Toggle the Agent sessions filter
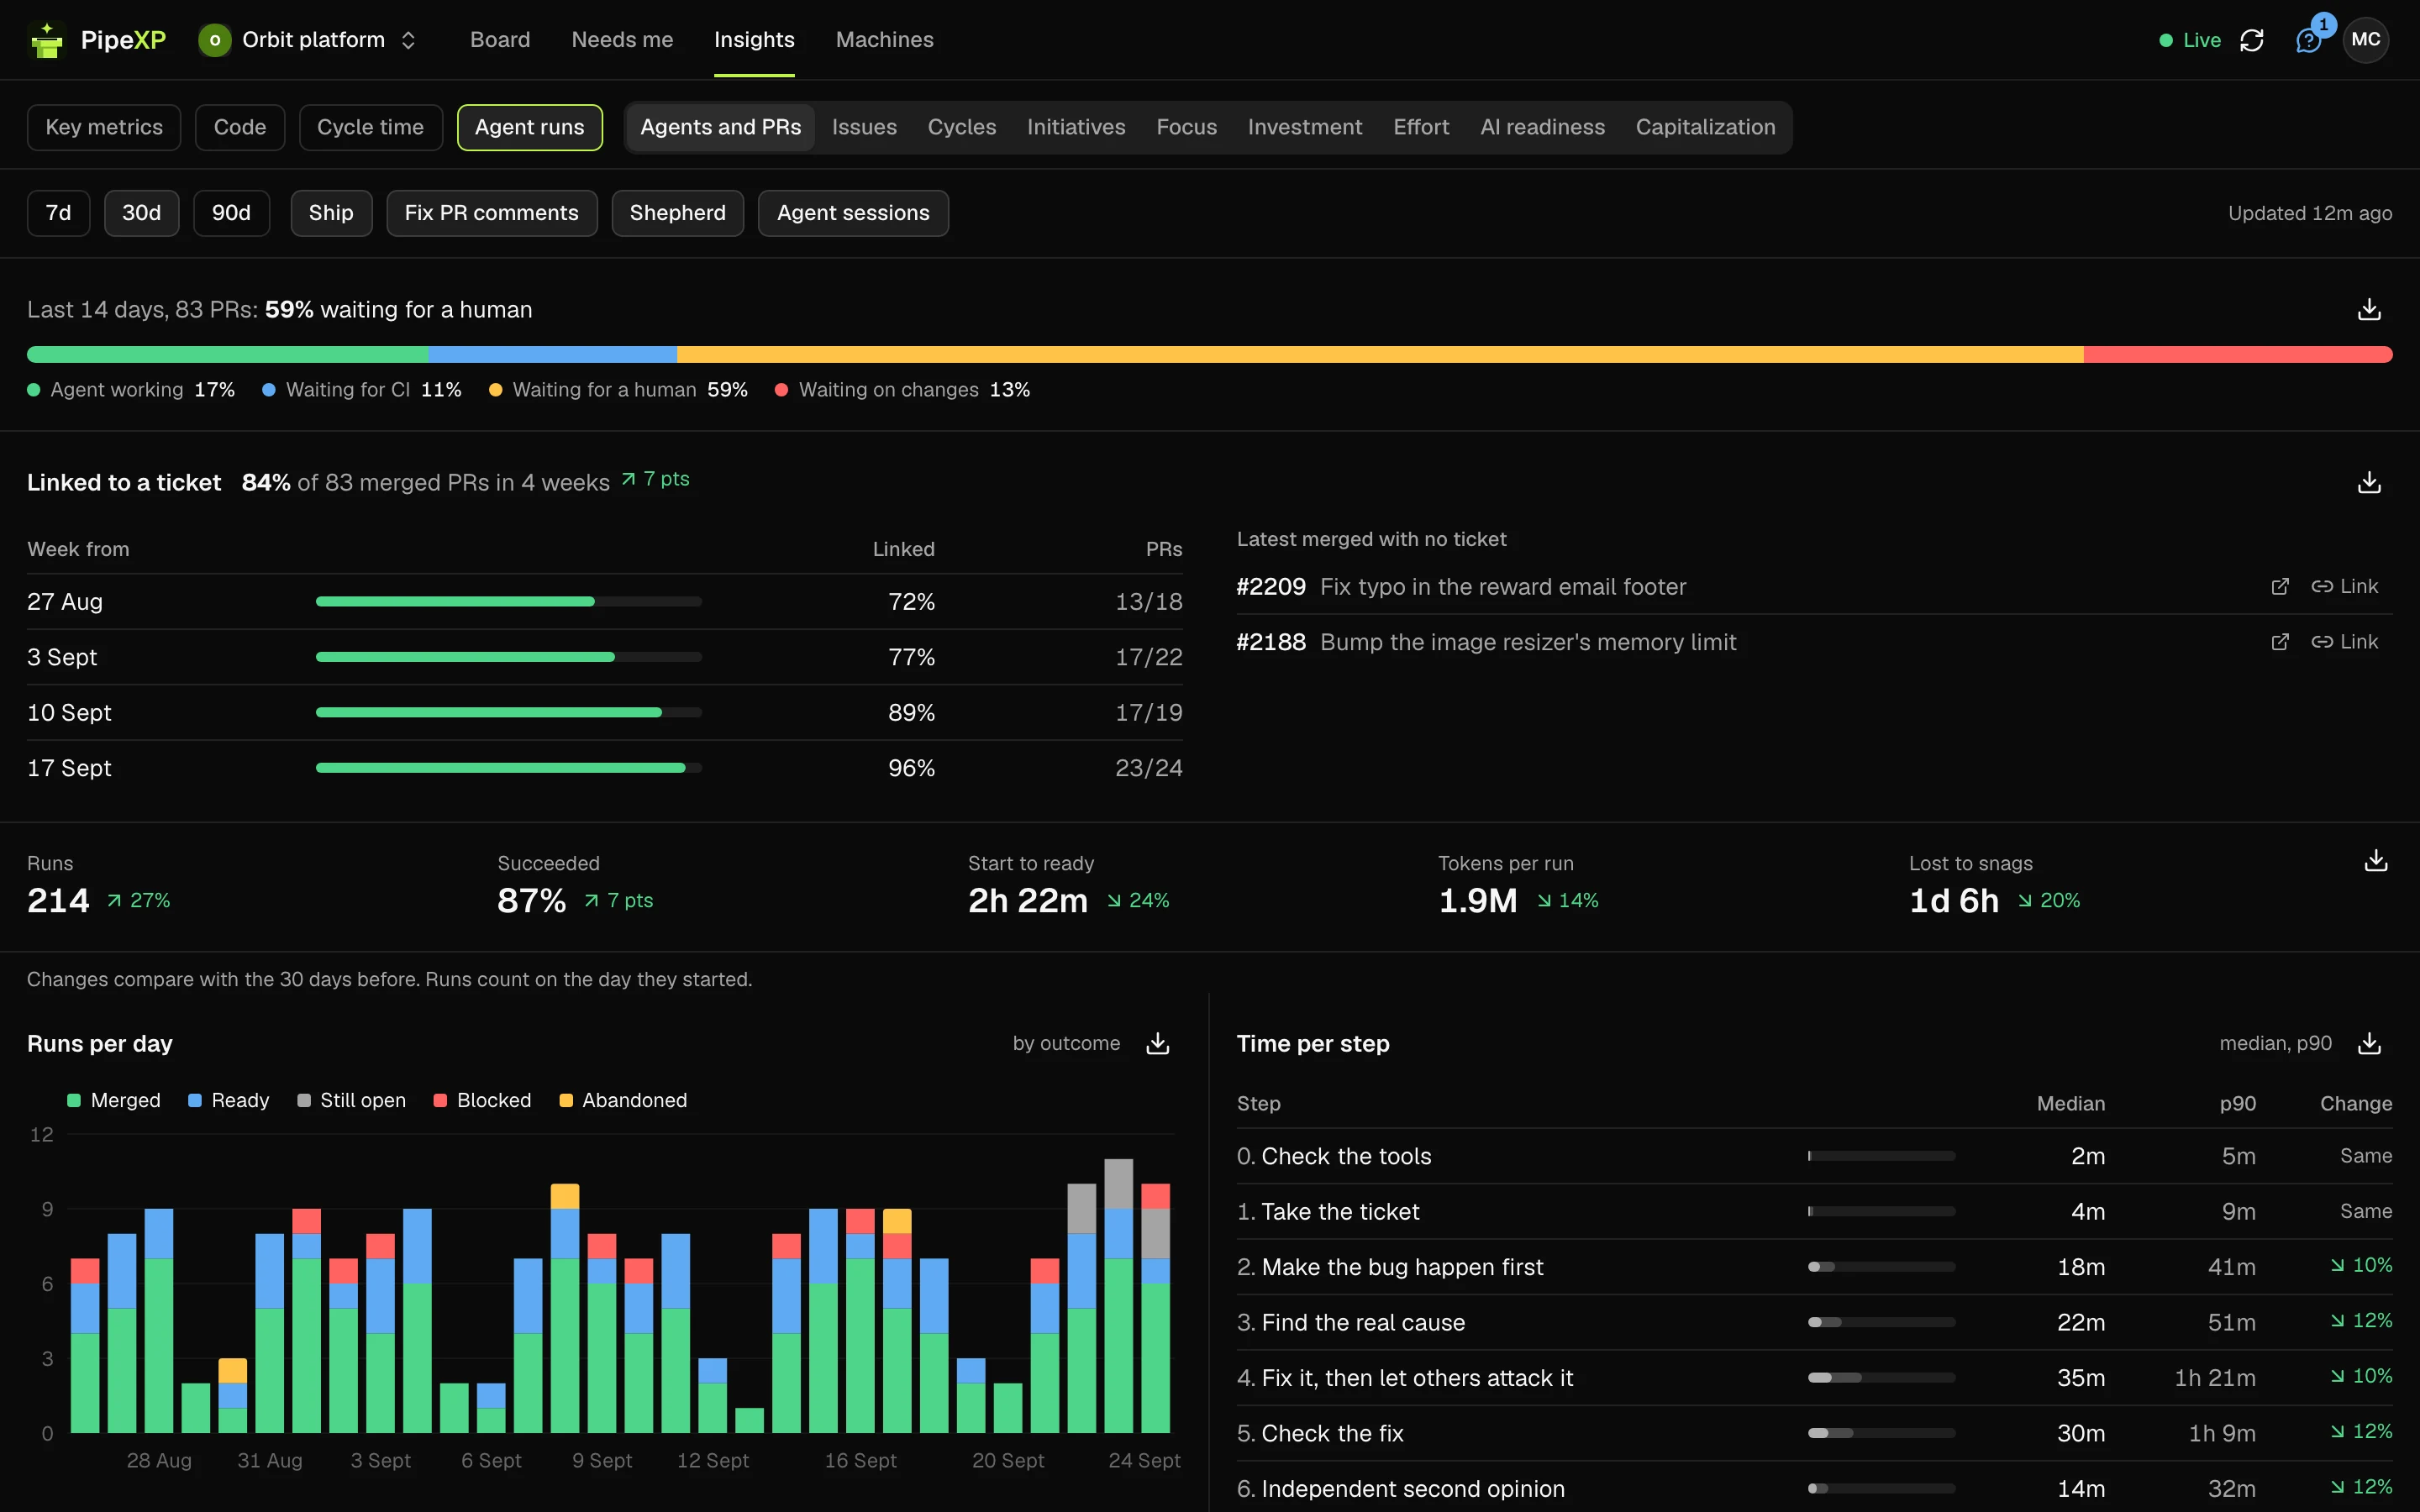 [853, 213]
